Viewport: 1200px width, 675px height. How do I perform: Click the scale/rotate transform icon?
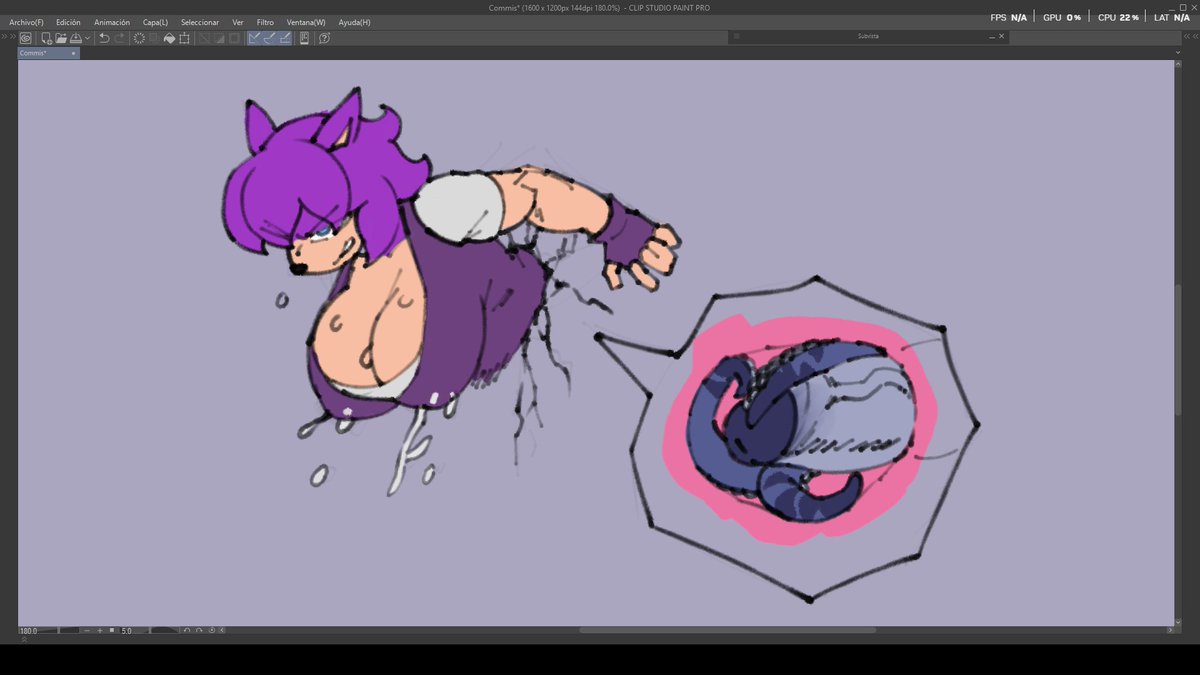tap(184, 38)
